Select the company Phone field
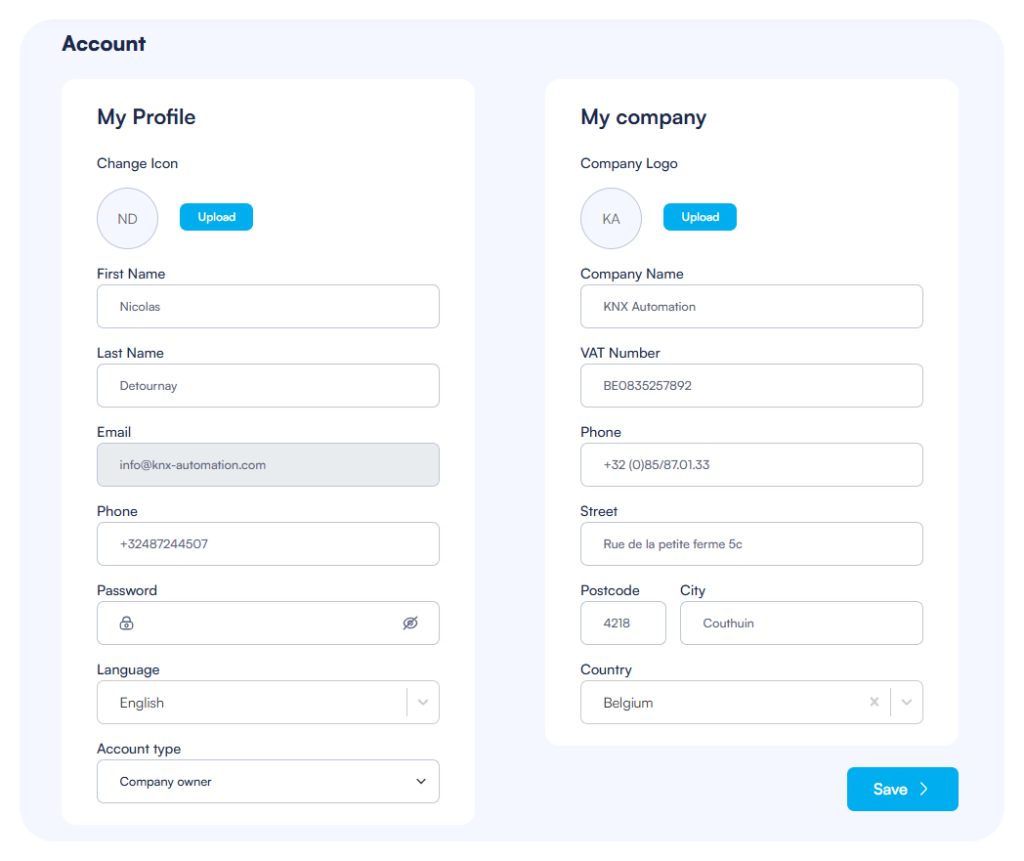The width and height of the screenshot is (1024, 861). pos(751,465)
